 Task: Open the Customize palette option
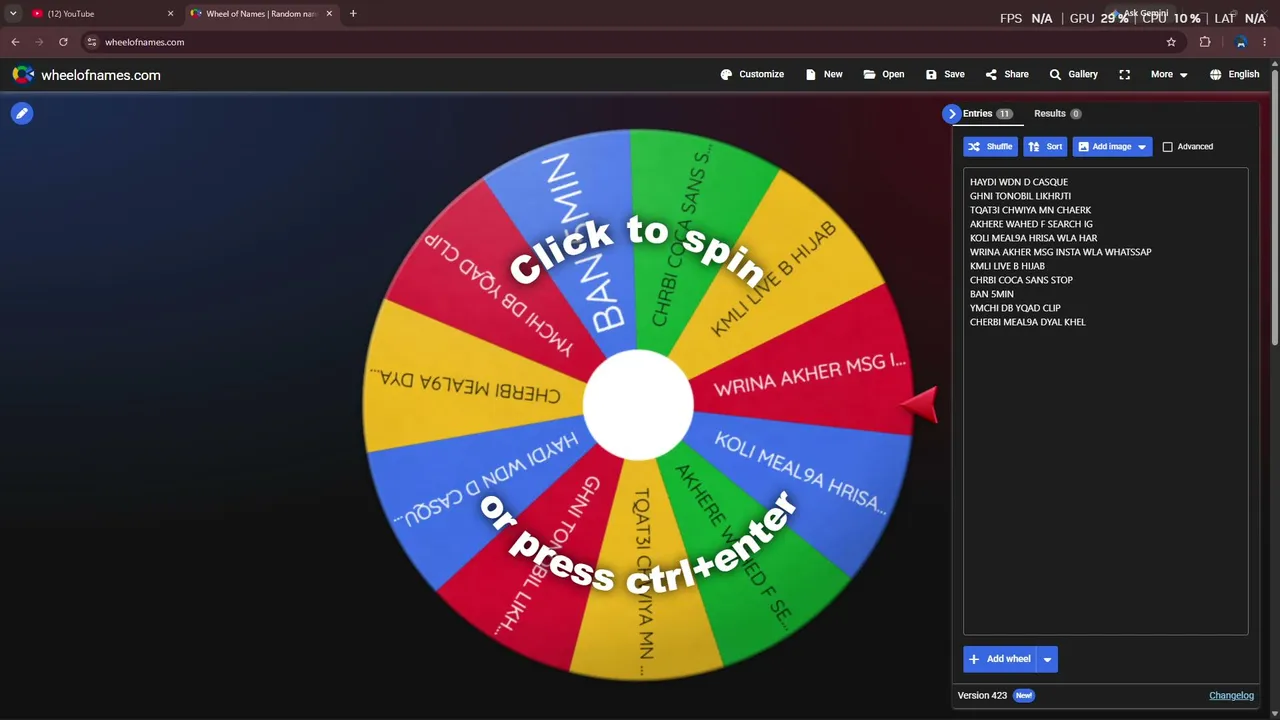pyautogui.click(x=752, y=74)
